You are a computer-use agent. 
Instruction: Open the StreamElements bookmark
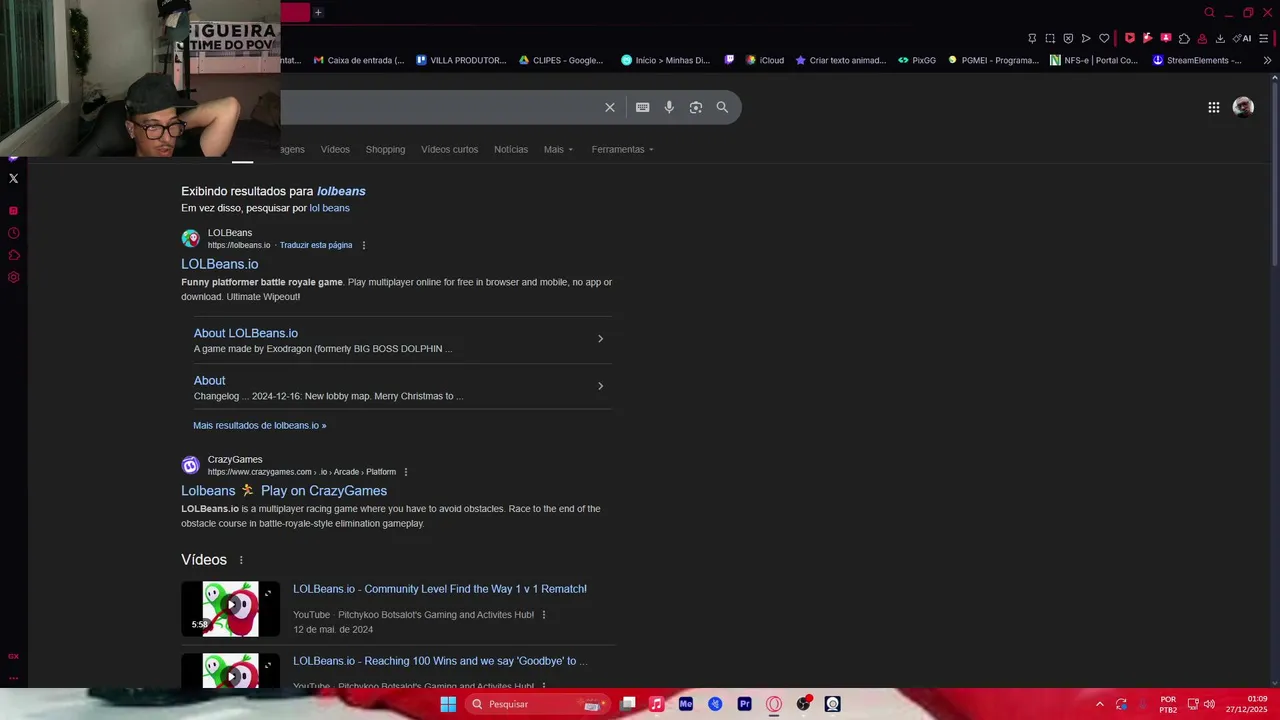coord(1197,60)
